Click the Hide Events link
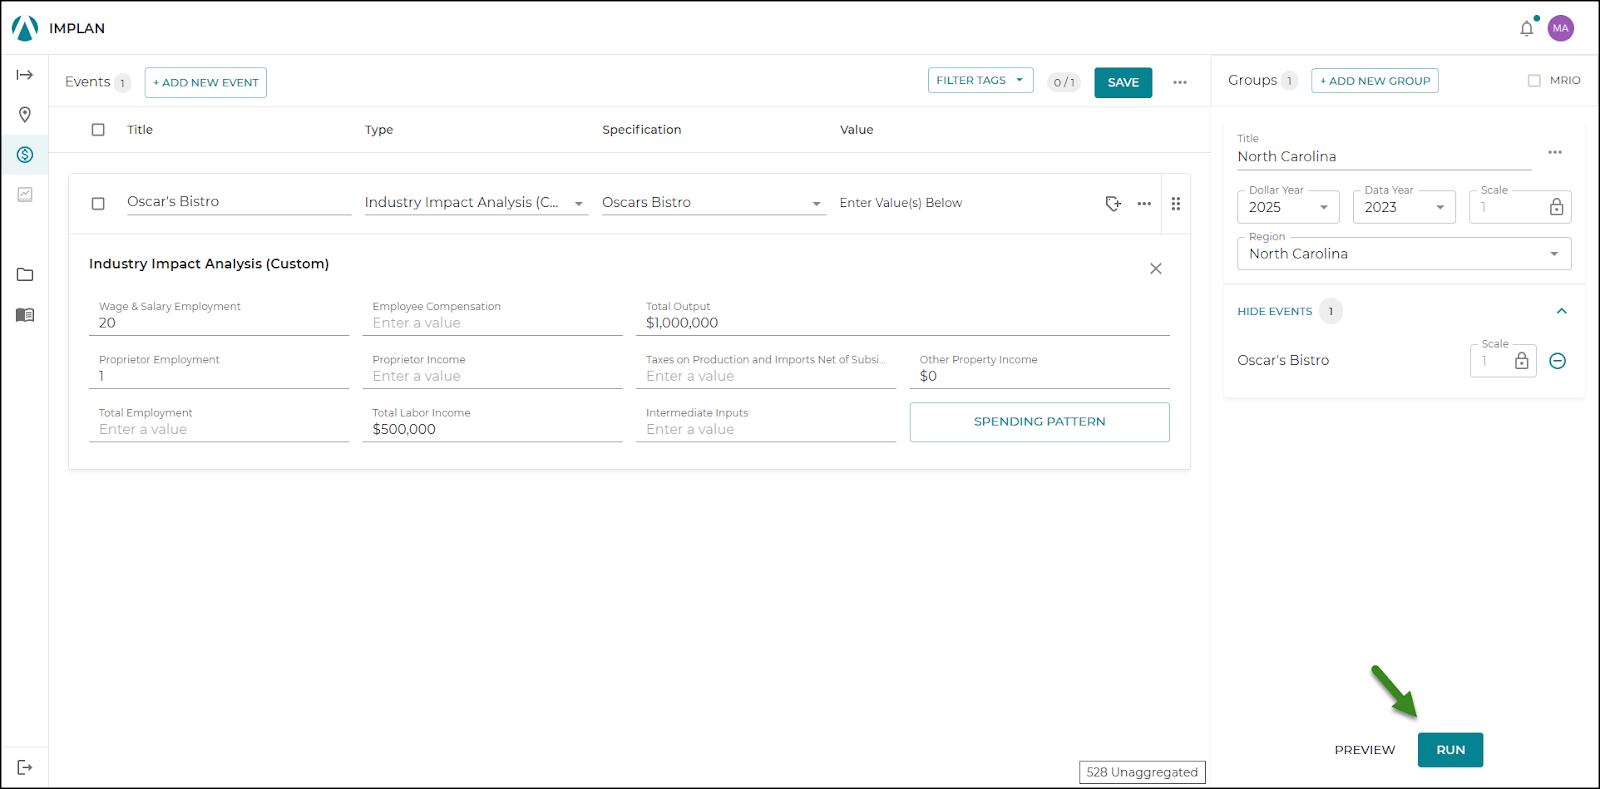1600x789 pixels. point(1274,312)
